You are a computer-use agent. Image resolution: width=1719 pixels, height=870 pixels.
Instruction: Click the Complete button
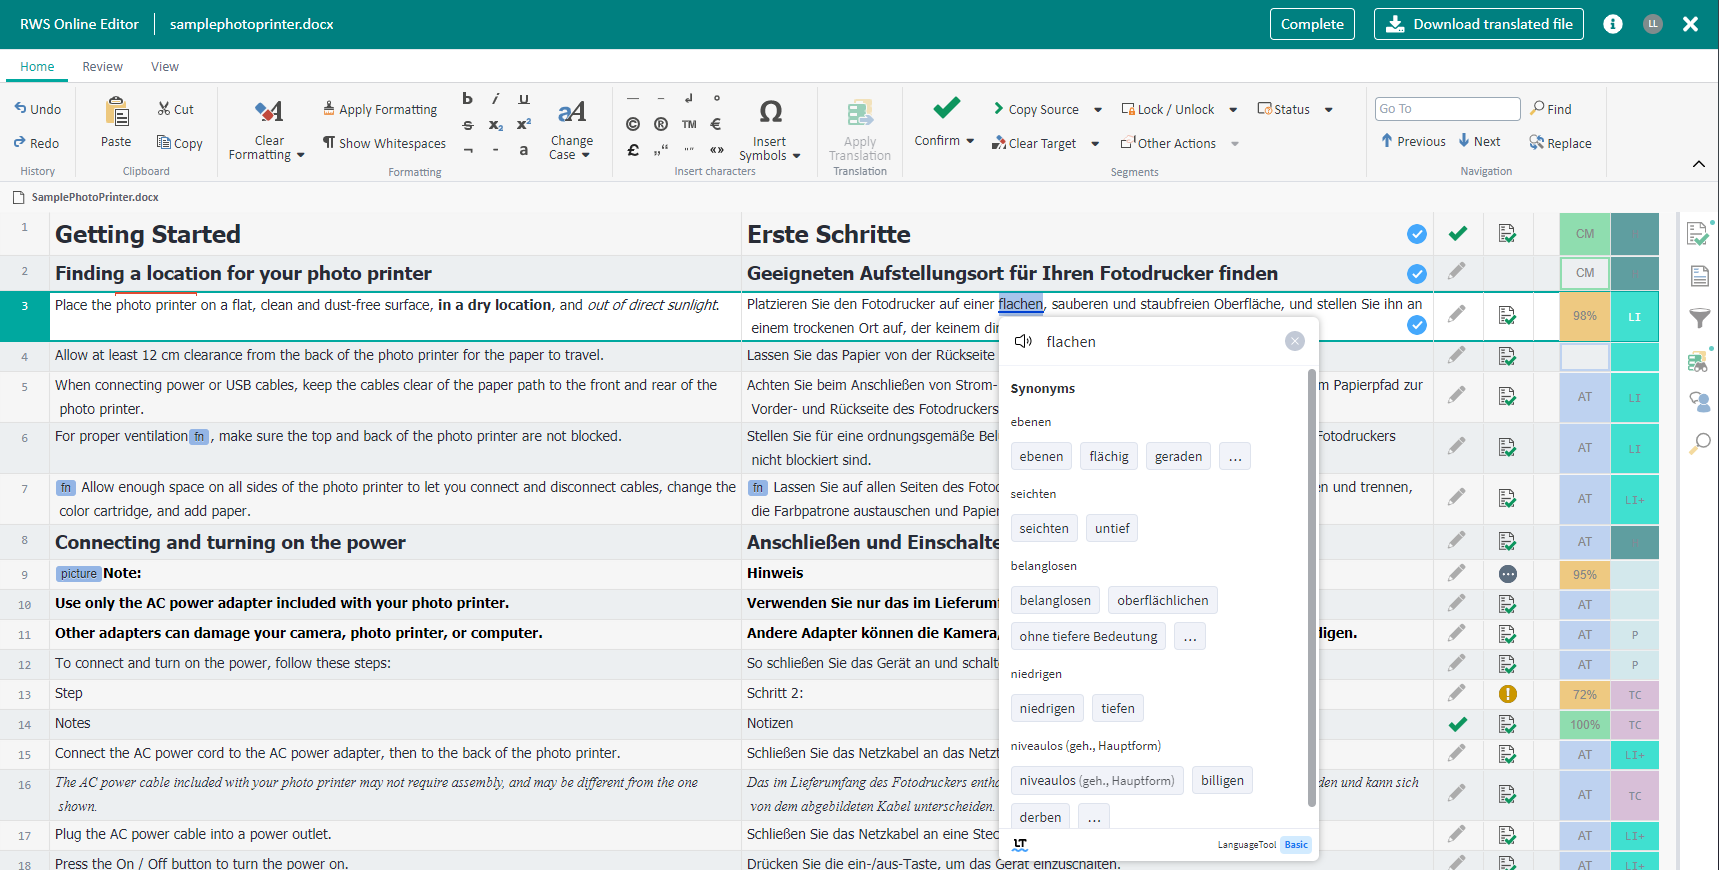tap(1311, 24)
